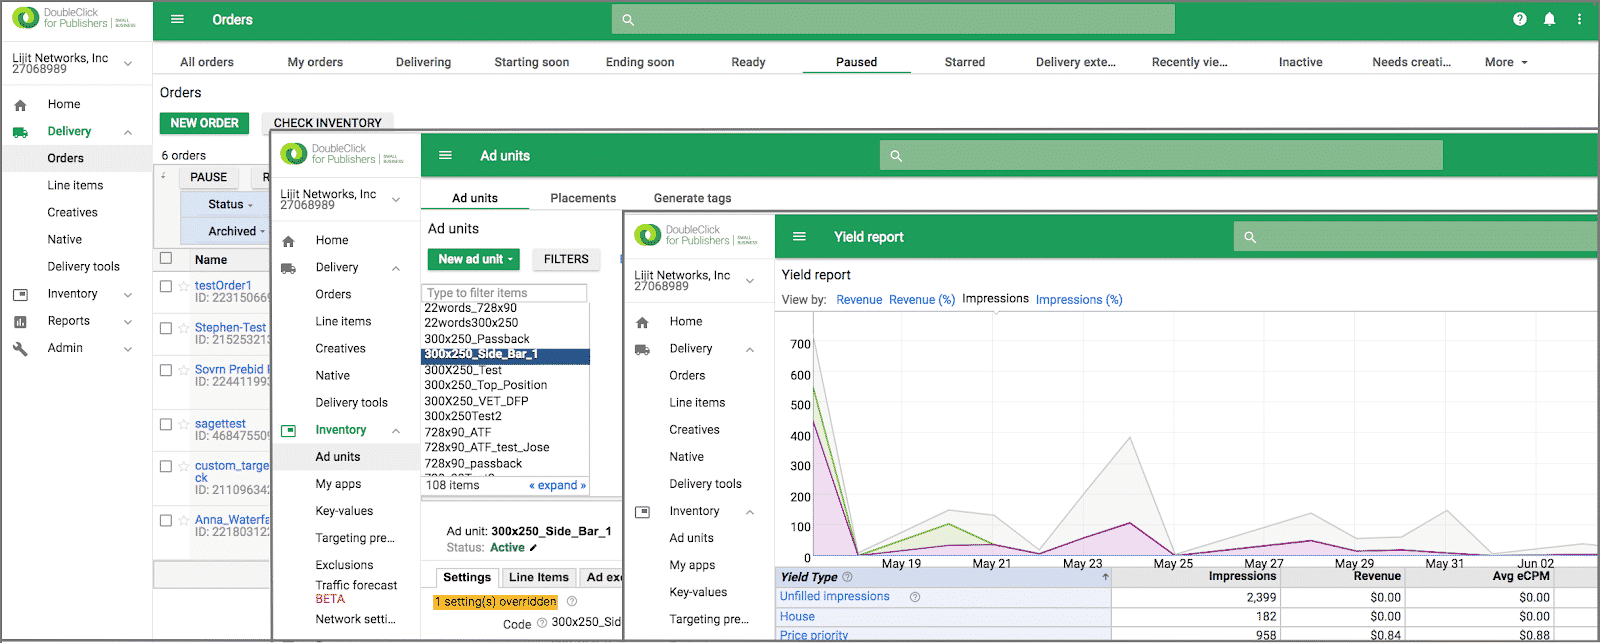Open hamburger menu in Orders window

pyautogui.click(x=177, y=19)
